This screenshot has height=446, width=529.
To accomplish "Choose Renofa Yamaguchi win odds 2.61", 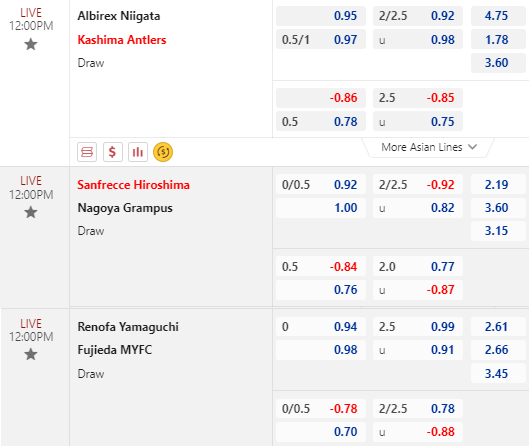I will tap(498, 327).
